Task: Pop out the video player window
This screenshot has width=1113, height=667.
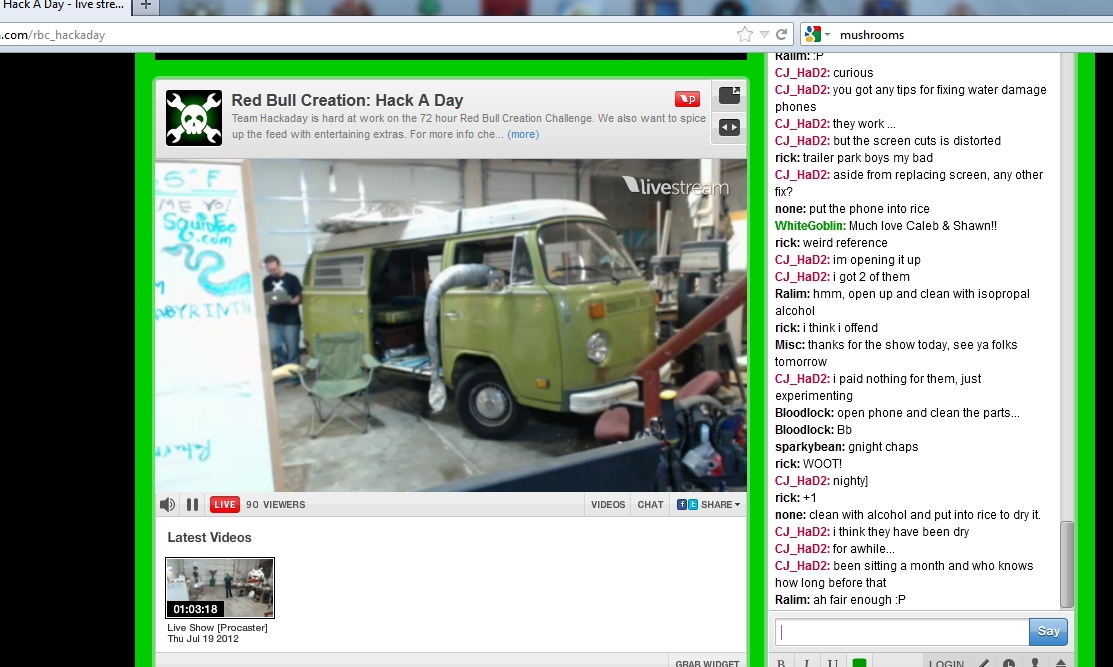Action: coord(729,96)
